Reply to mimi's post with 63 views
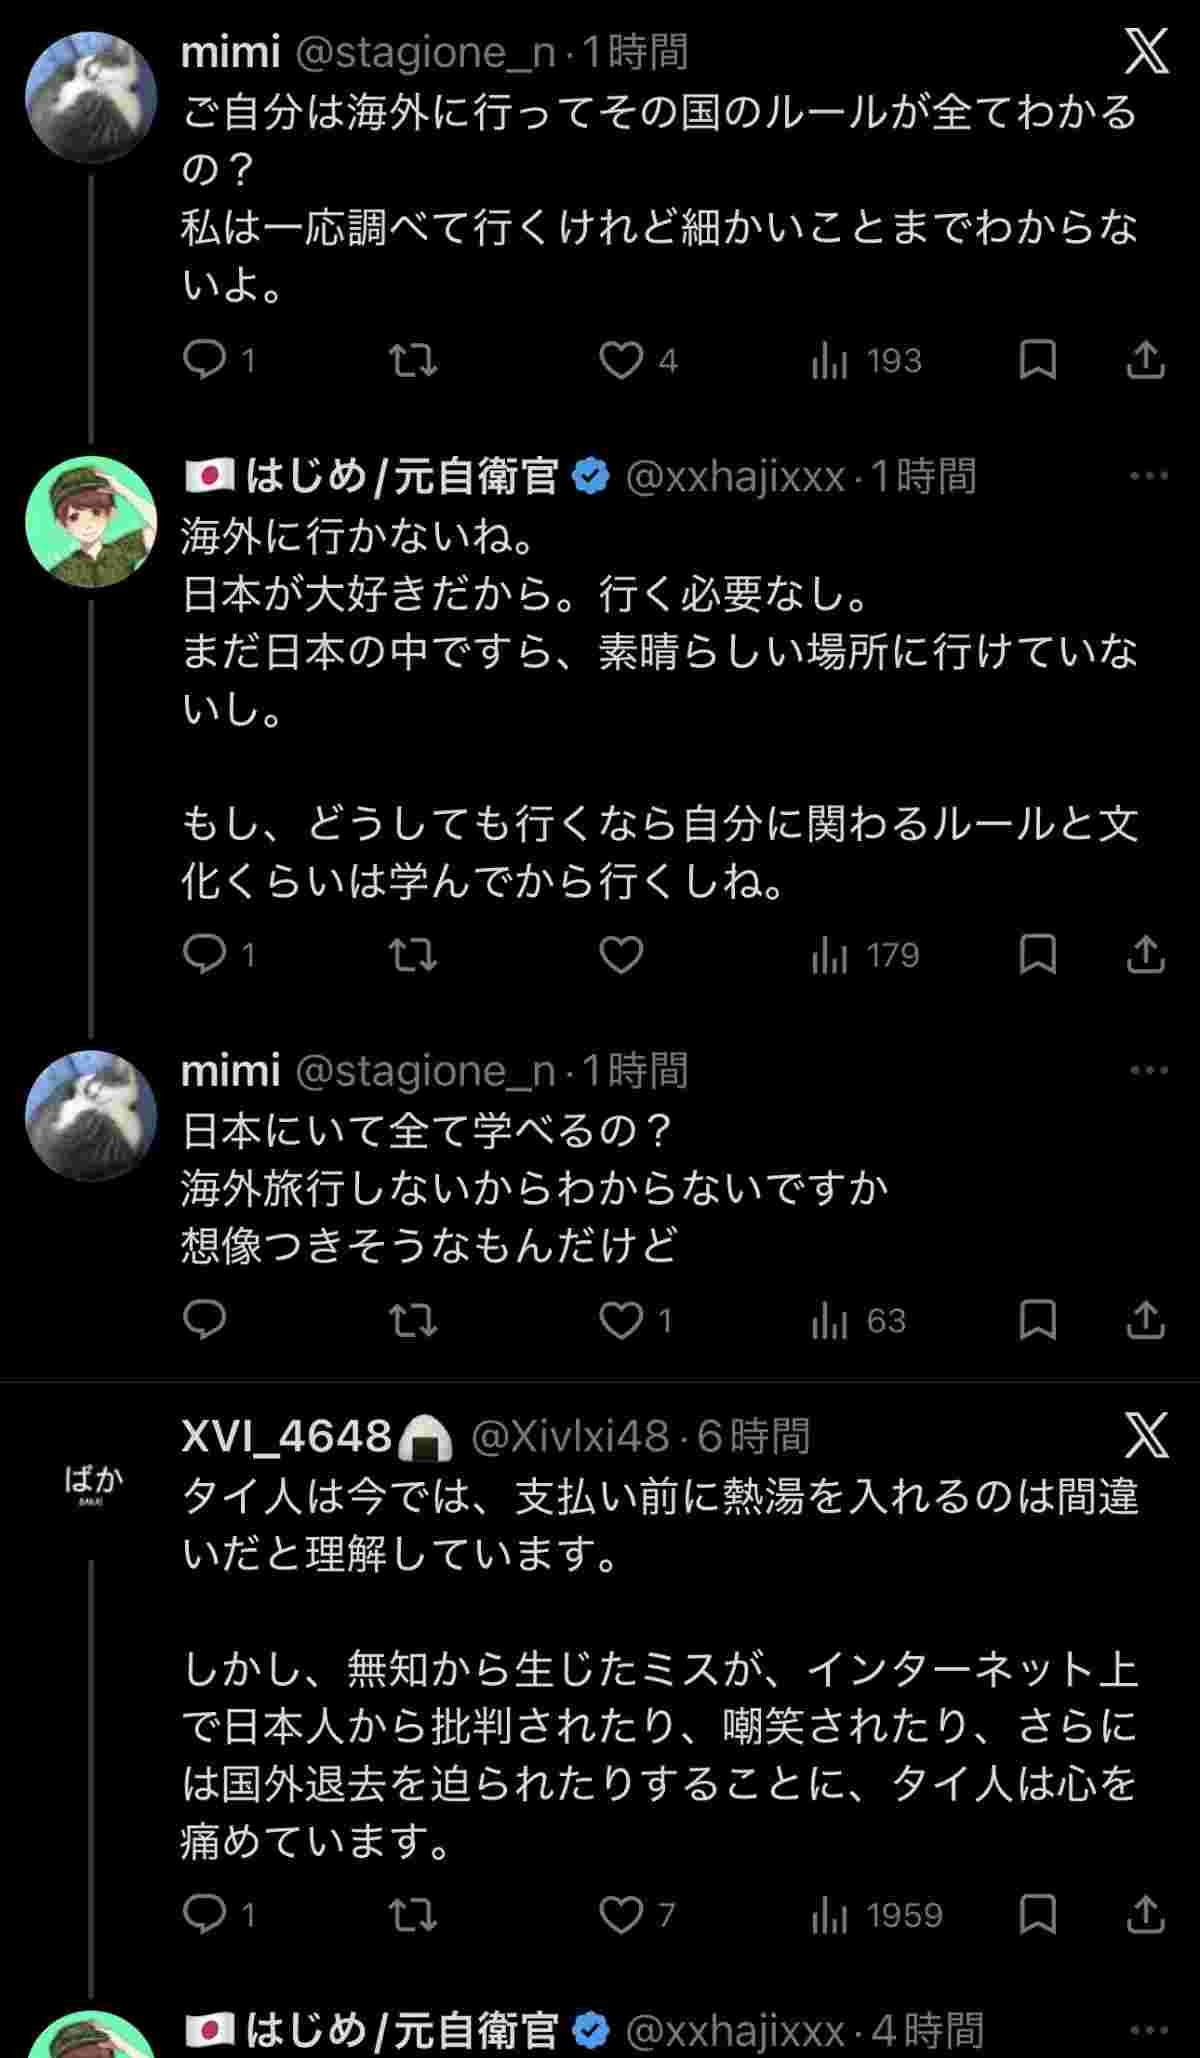 coord(205,1320)
